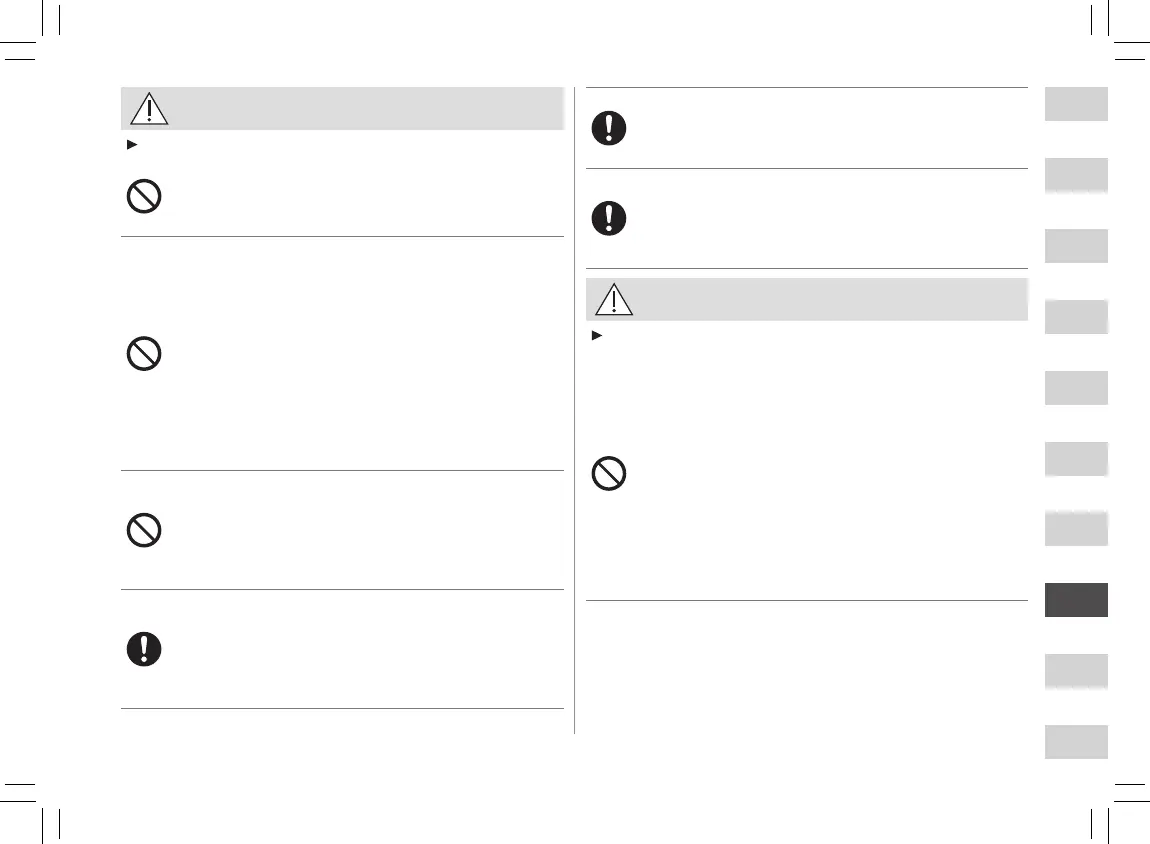Select the side tab just above the dark tab

coord(1076,529)
